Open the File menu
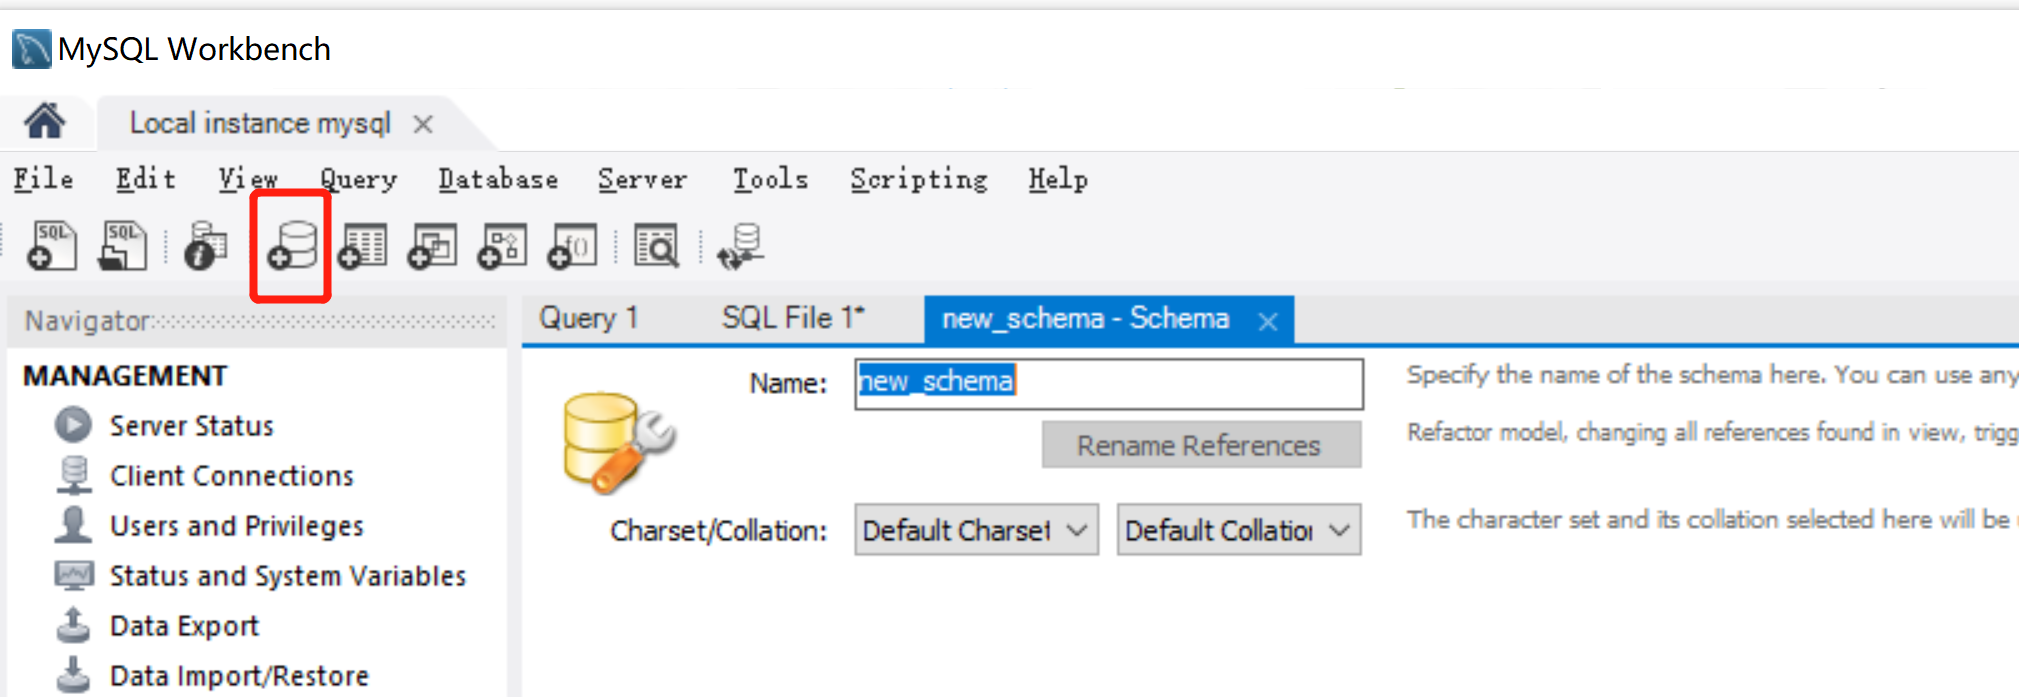Viewport: 2019px width, 697px height. (x=43, y=179)
